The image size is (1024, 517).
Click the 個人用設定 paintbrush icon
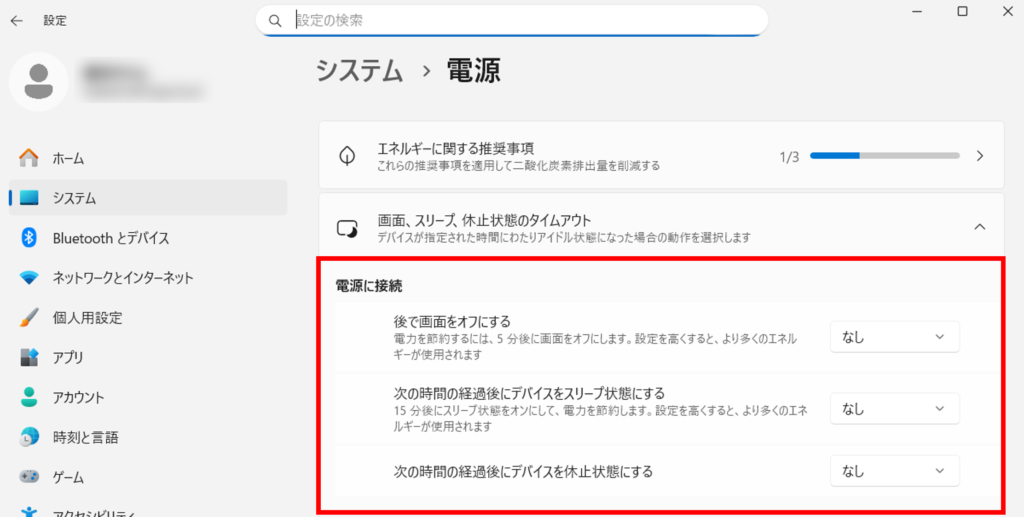29,318
